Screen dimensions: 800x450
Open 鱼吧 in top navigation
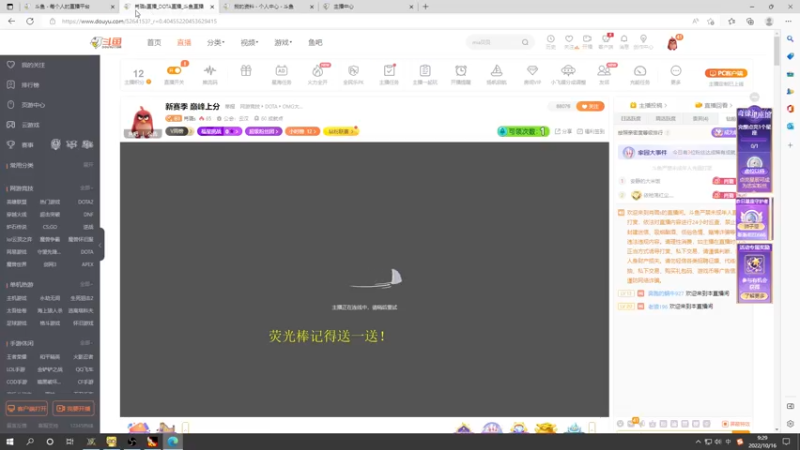click(x=315, y=42)
